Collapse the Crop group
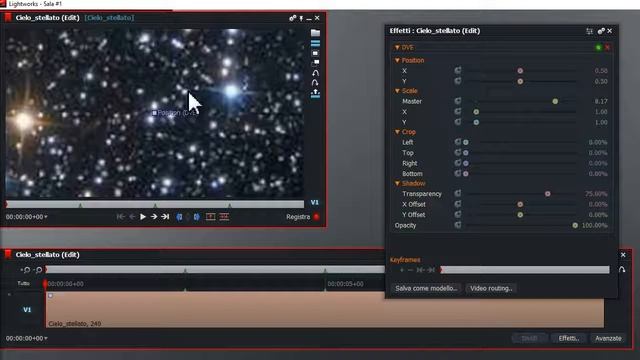The width and height of the screenshot is (640, 360). 397,132
